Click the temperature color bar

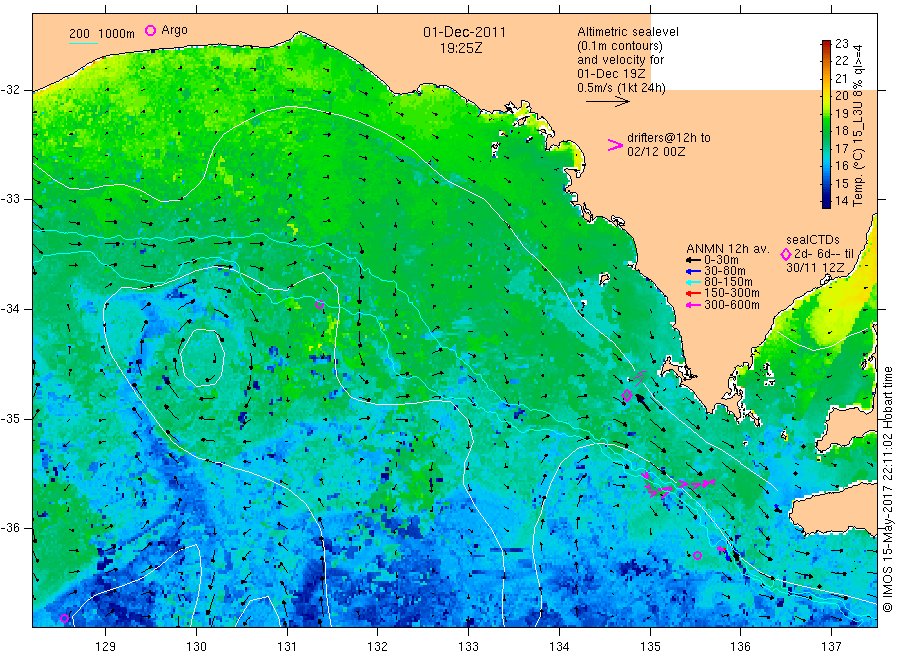click(x=826, y=124)
